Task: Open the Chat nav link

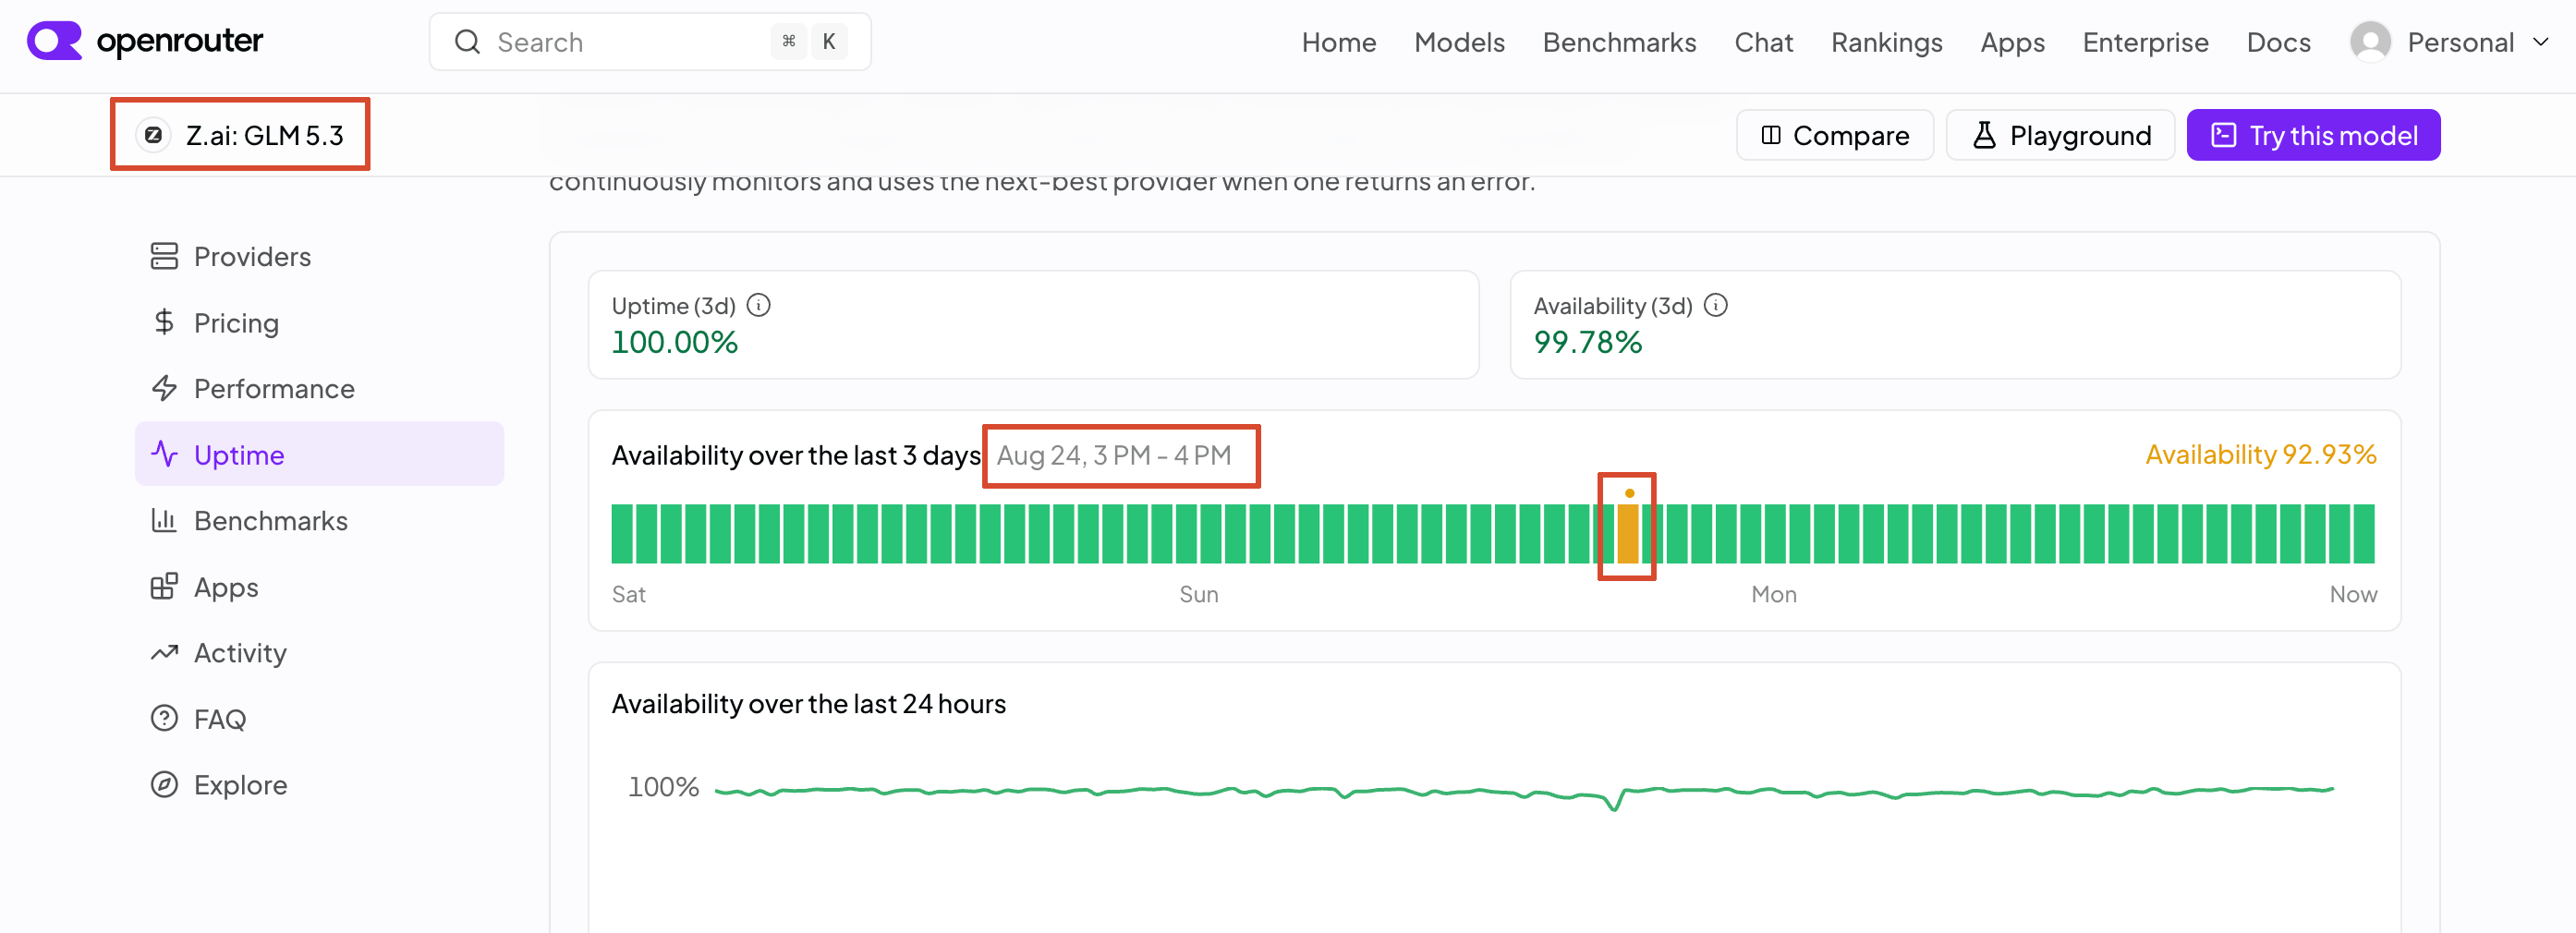Action: point(1763,42)
